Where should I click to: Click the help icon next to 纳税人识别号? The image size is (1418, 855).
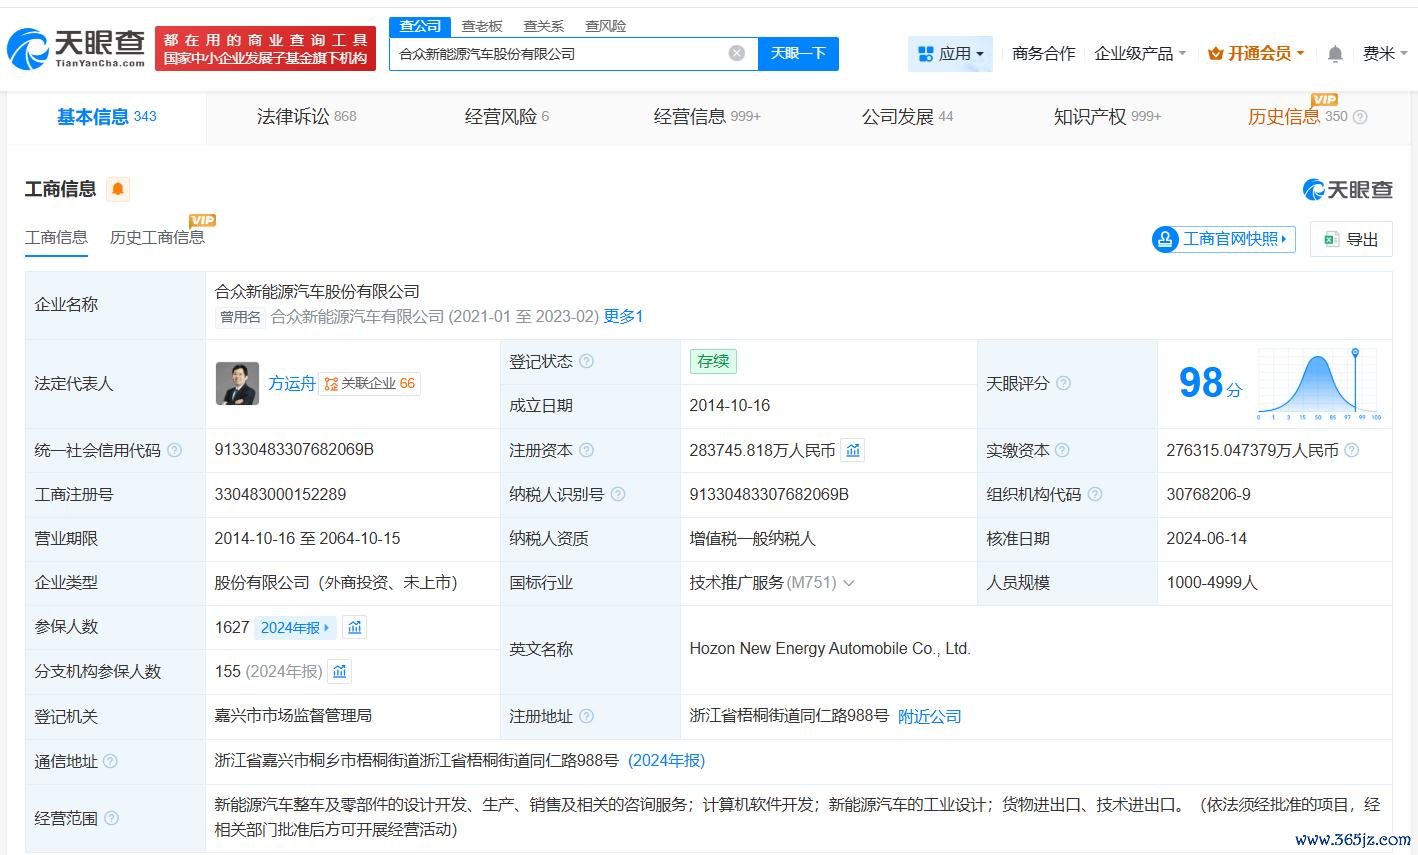618,494
